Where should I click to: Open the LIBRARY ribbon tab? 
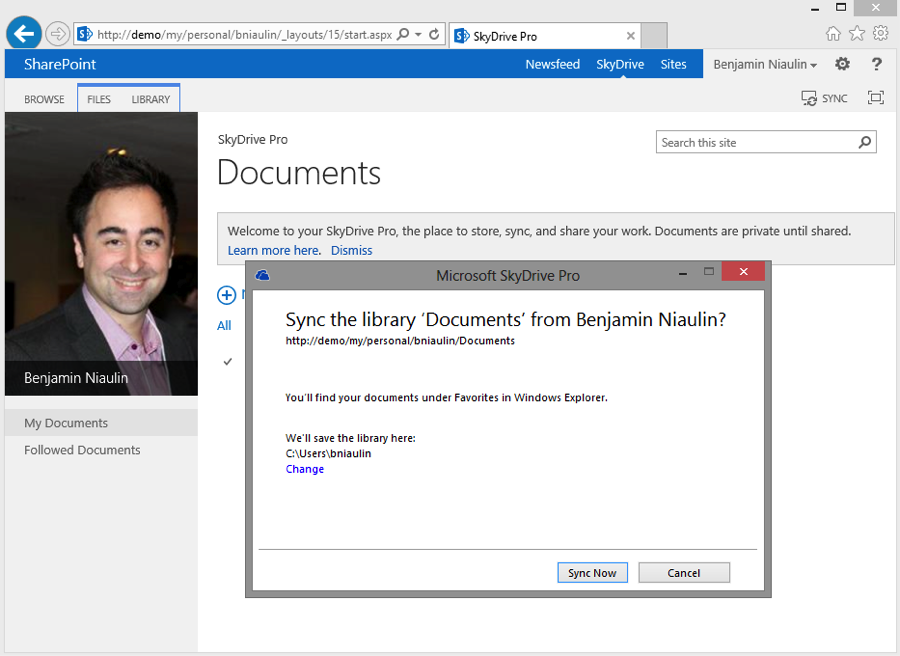pyautogui.click(x=151, y=99)
